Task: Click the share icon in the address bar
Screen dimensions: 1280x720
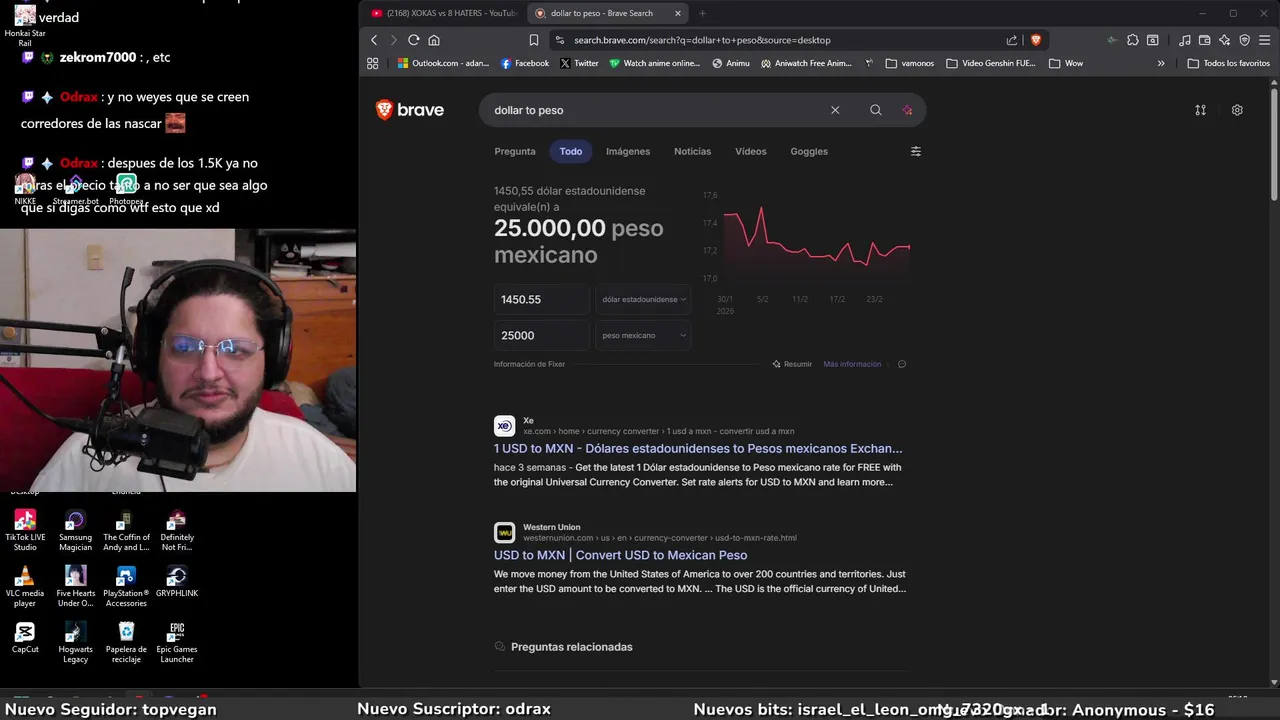Action: click(x=1012, y=40)
